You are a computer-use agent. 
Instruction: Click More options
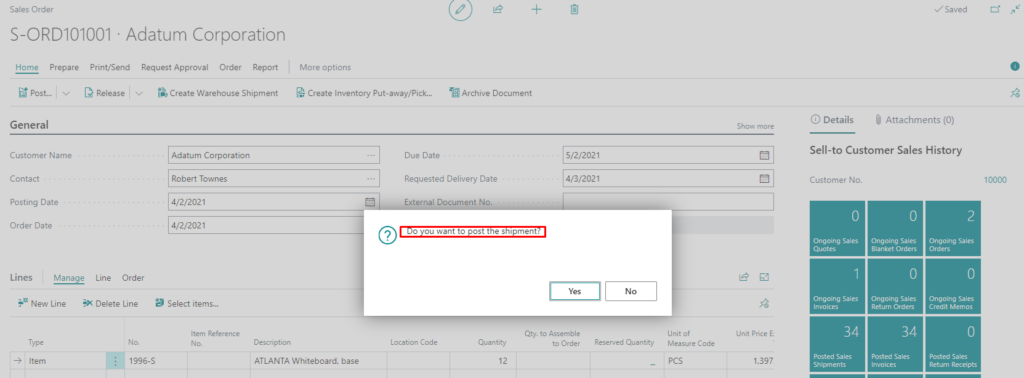click(325, 67)
